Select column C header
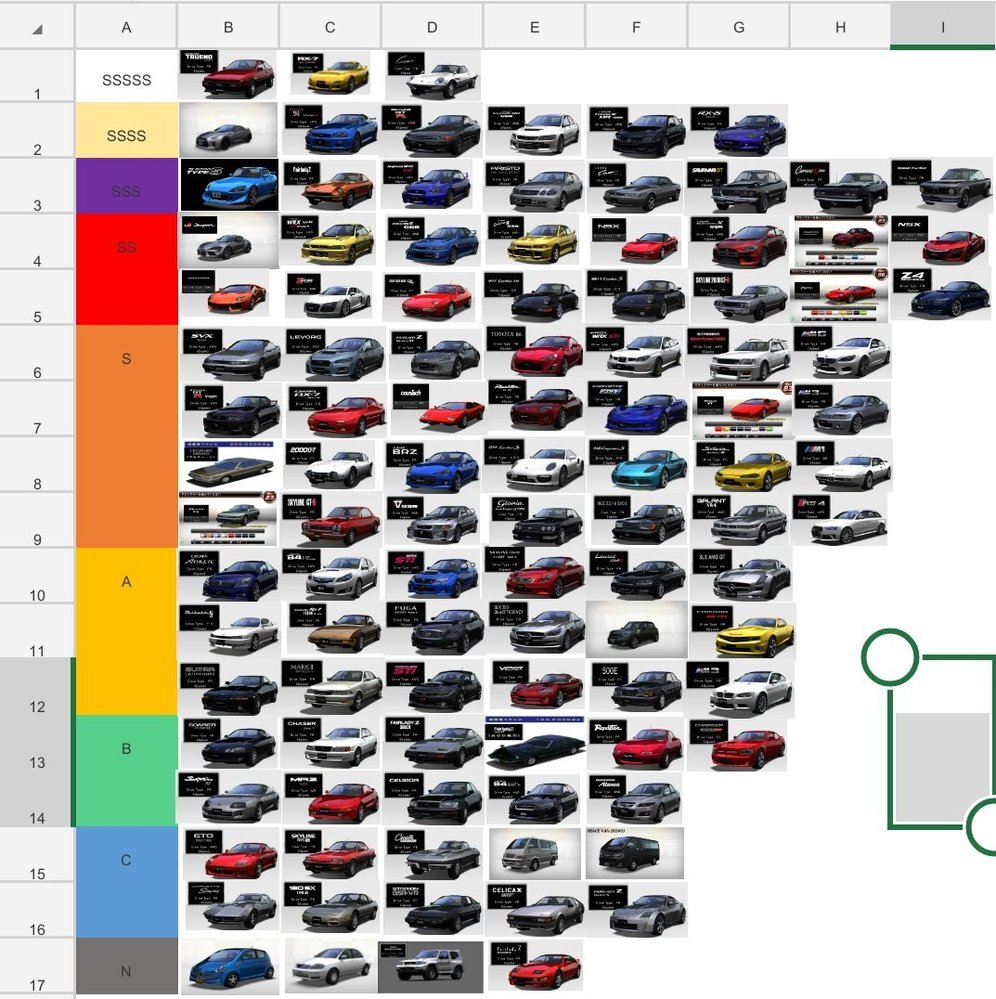 click(x=330, y=27)
